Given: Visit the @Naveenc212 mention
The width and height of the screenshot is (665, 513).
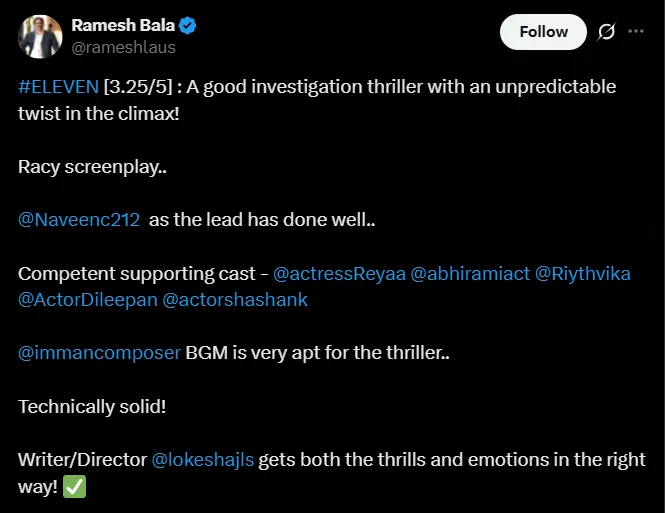Looking at the screenshot, I should pyautogui.click(x=79, y=220).
